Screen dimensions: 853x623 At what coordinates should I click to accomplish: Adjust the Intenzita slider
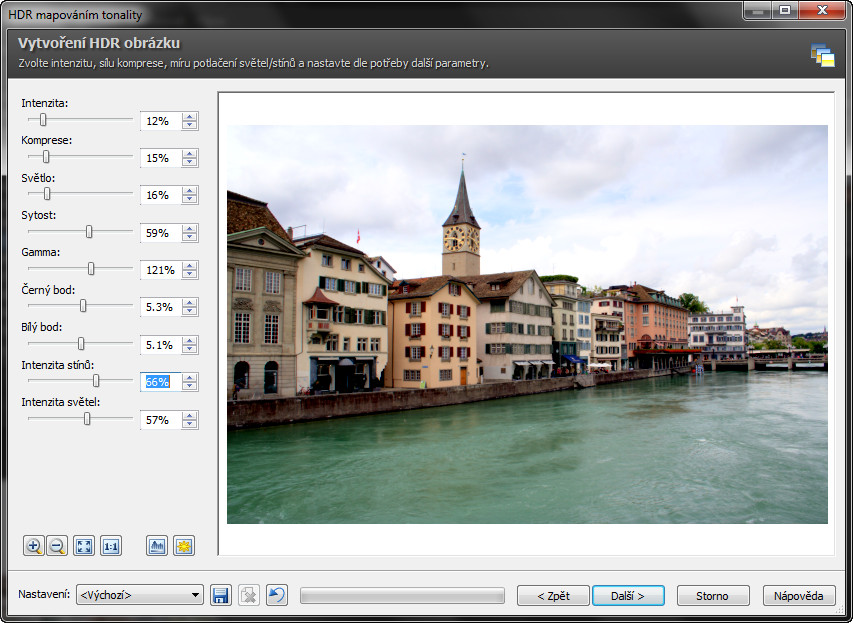(43, 120)
